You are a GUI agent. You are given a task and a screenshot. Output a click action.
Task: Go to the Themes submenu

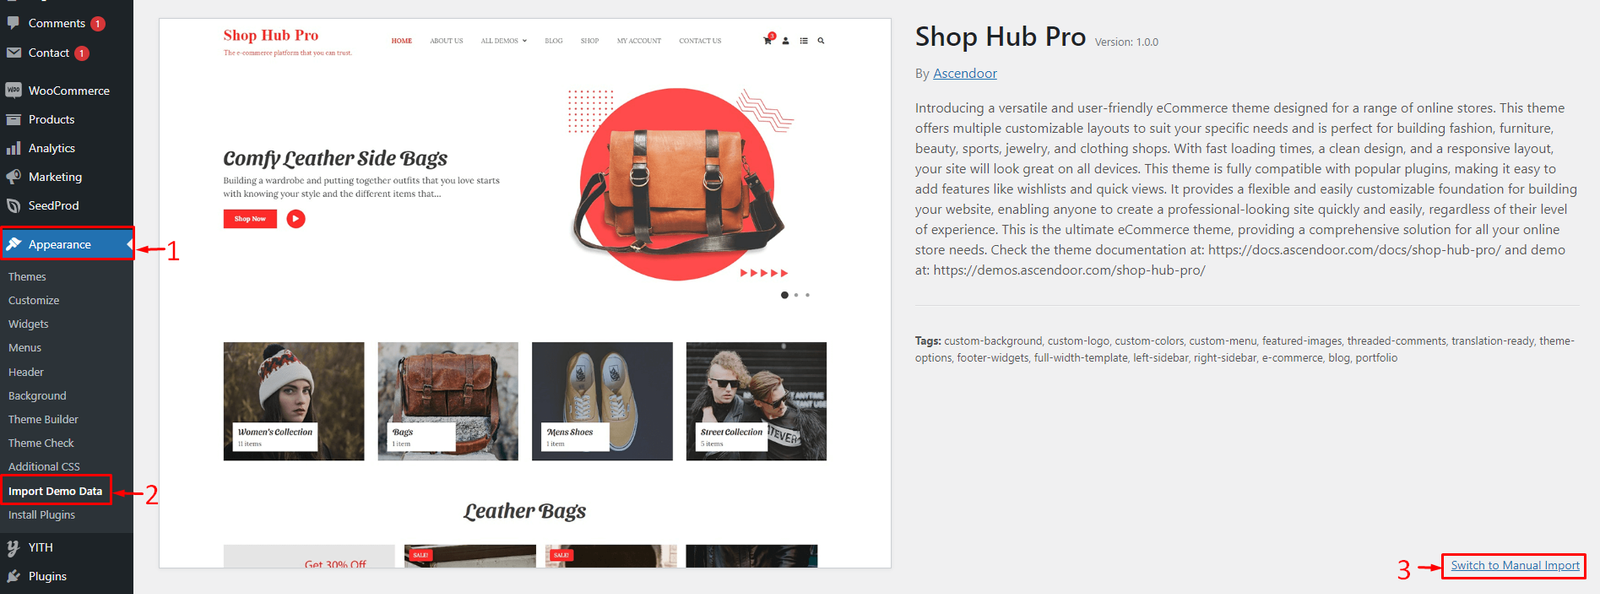(27, 277)
